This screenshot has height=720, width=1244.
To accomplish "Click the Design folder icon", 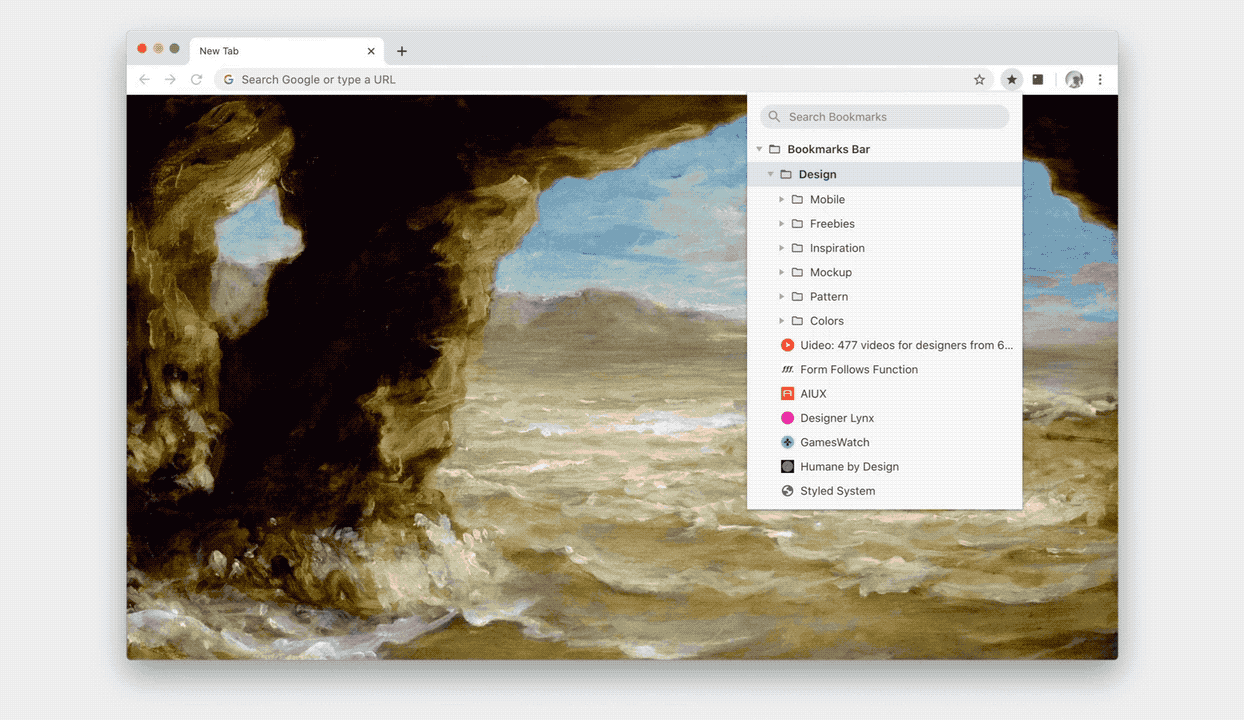I will pyautogui.click(x=786, y=174).
